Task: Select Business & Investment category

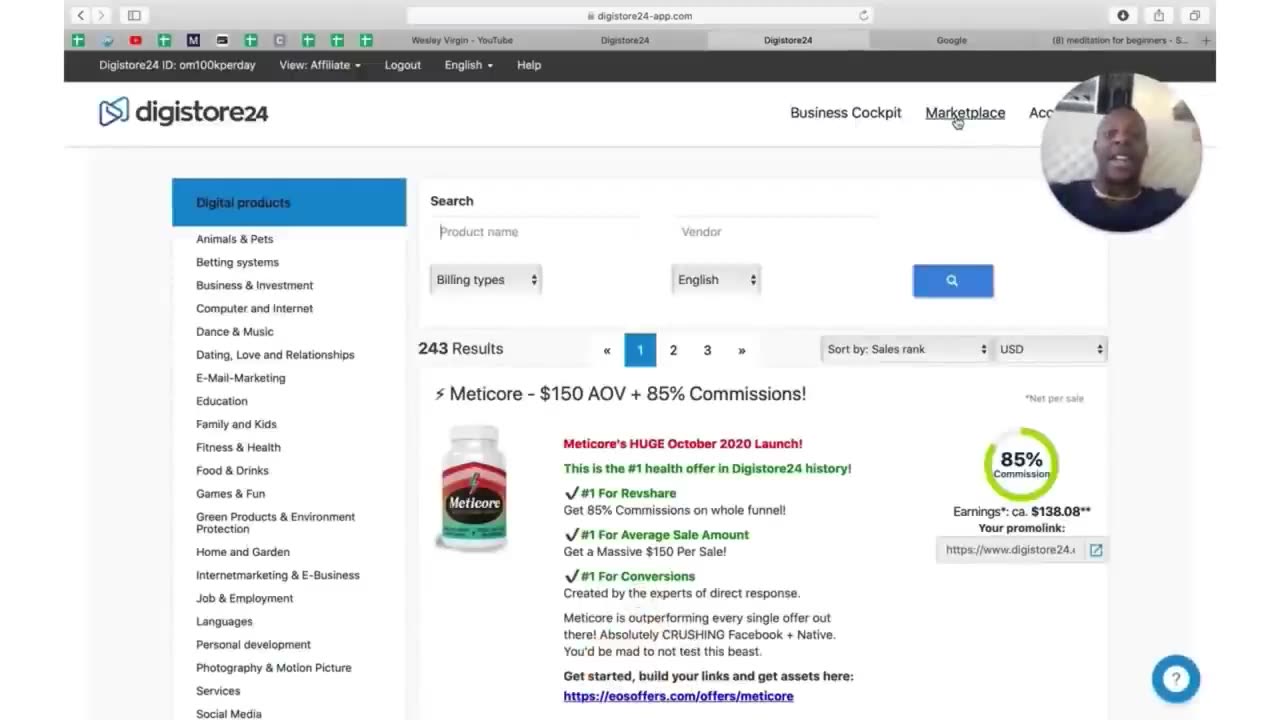Action: [x=254, y=285]
